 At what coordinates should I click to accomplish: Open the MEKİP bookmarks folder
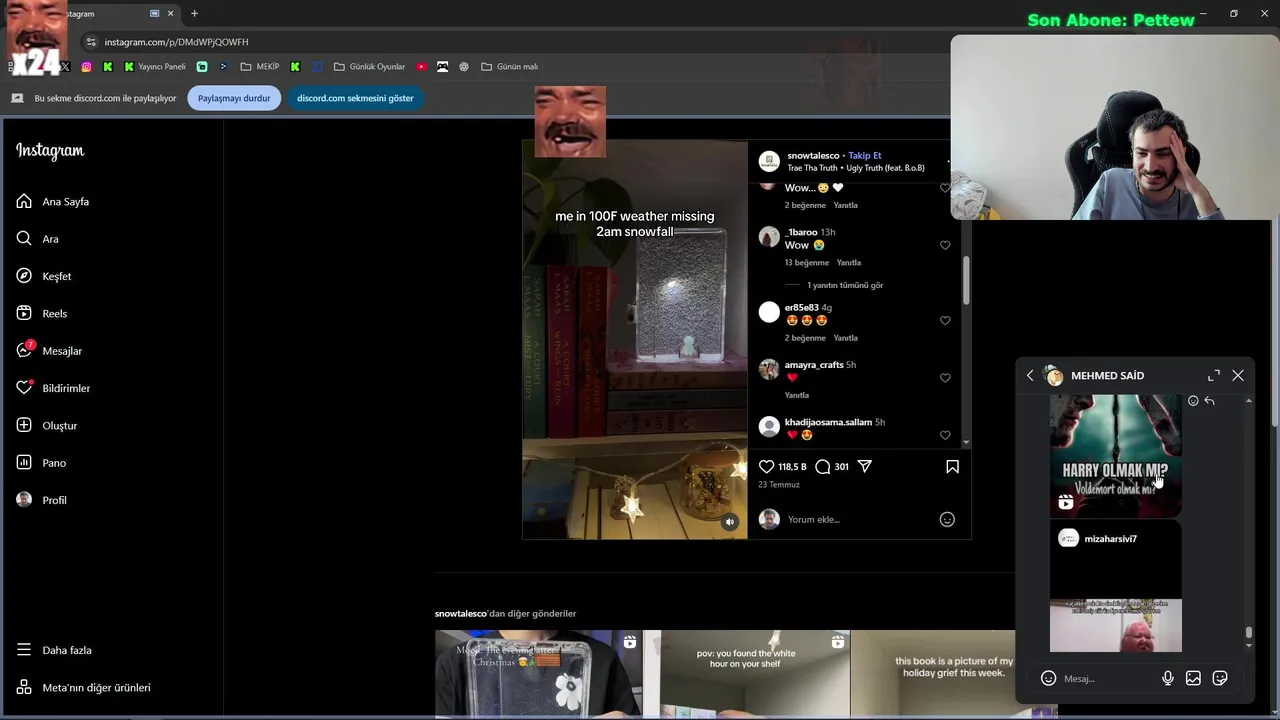click(260, 67)
